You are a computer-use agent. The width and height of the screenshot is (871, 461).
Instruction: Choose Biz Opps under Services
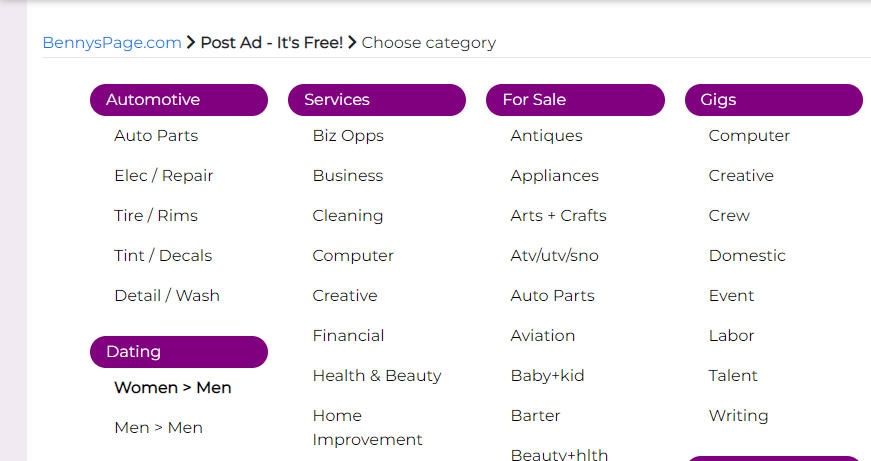pyautogui.click(x=348, y=136)
